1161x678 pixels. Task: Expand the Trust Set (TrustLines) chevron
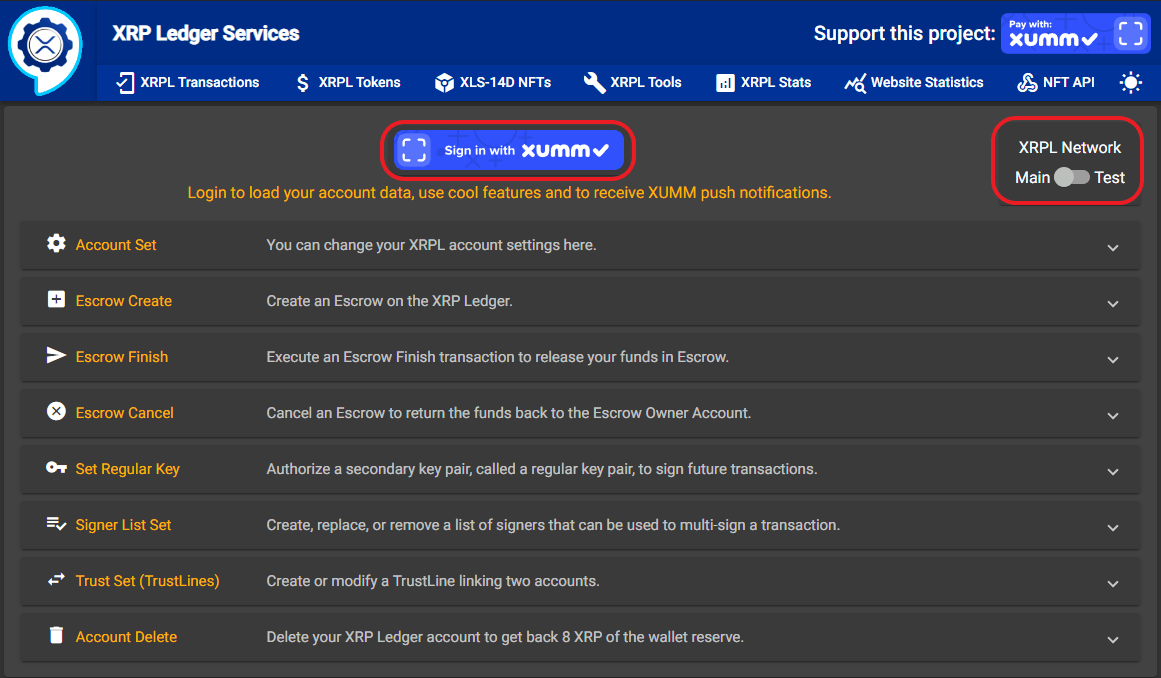coord(1113,584)
